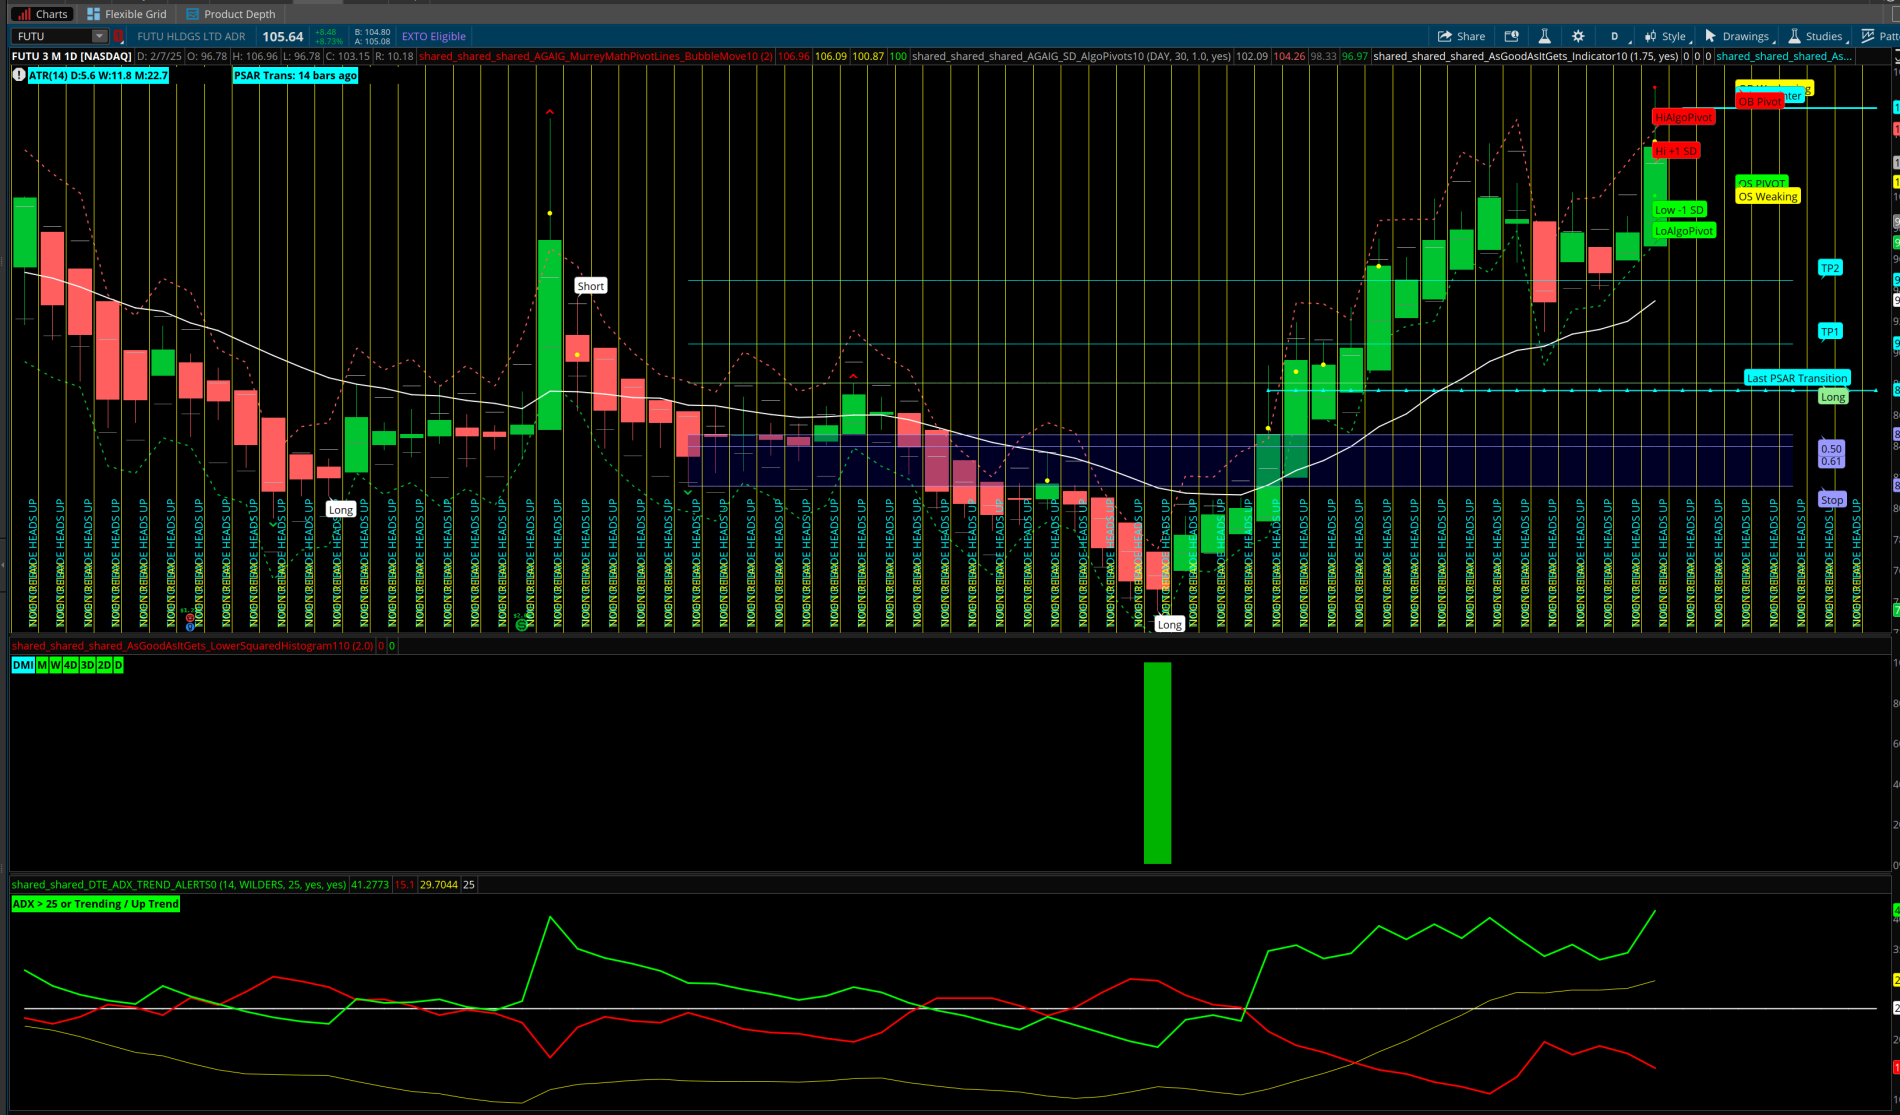The width and height of the screenshot is (1900, 1115).
Task: Click the ATR(14) label on chart
Action: (98, 75)
